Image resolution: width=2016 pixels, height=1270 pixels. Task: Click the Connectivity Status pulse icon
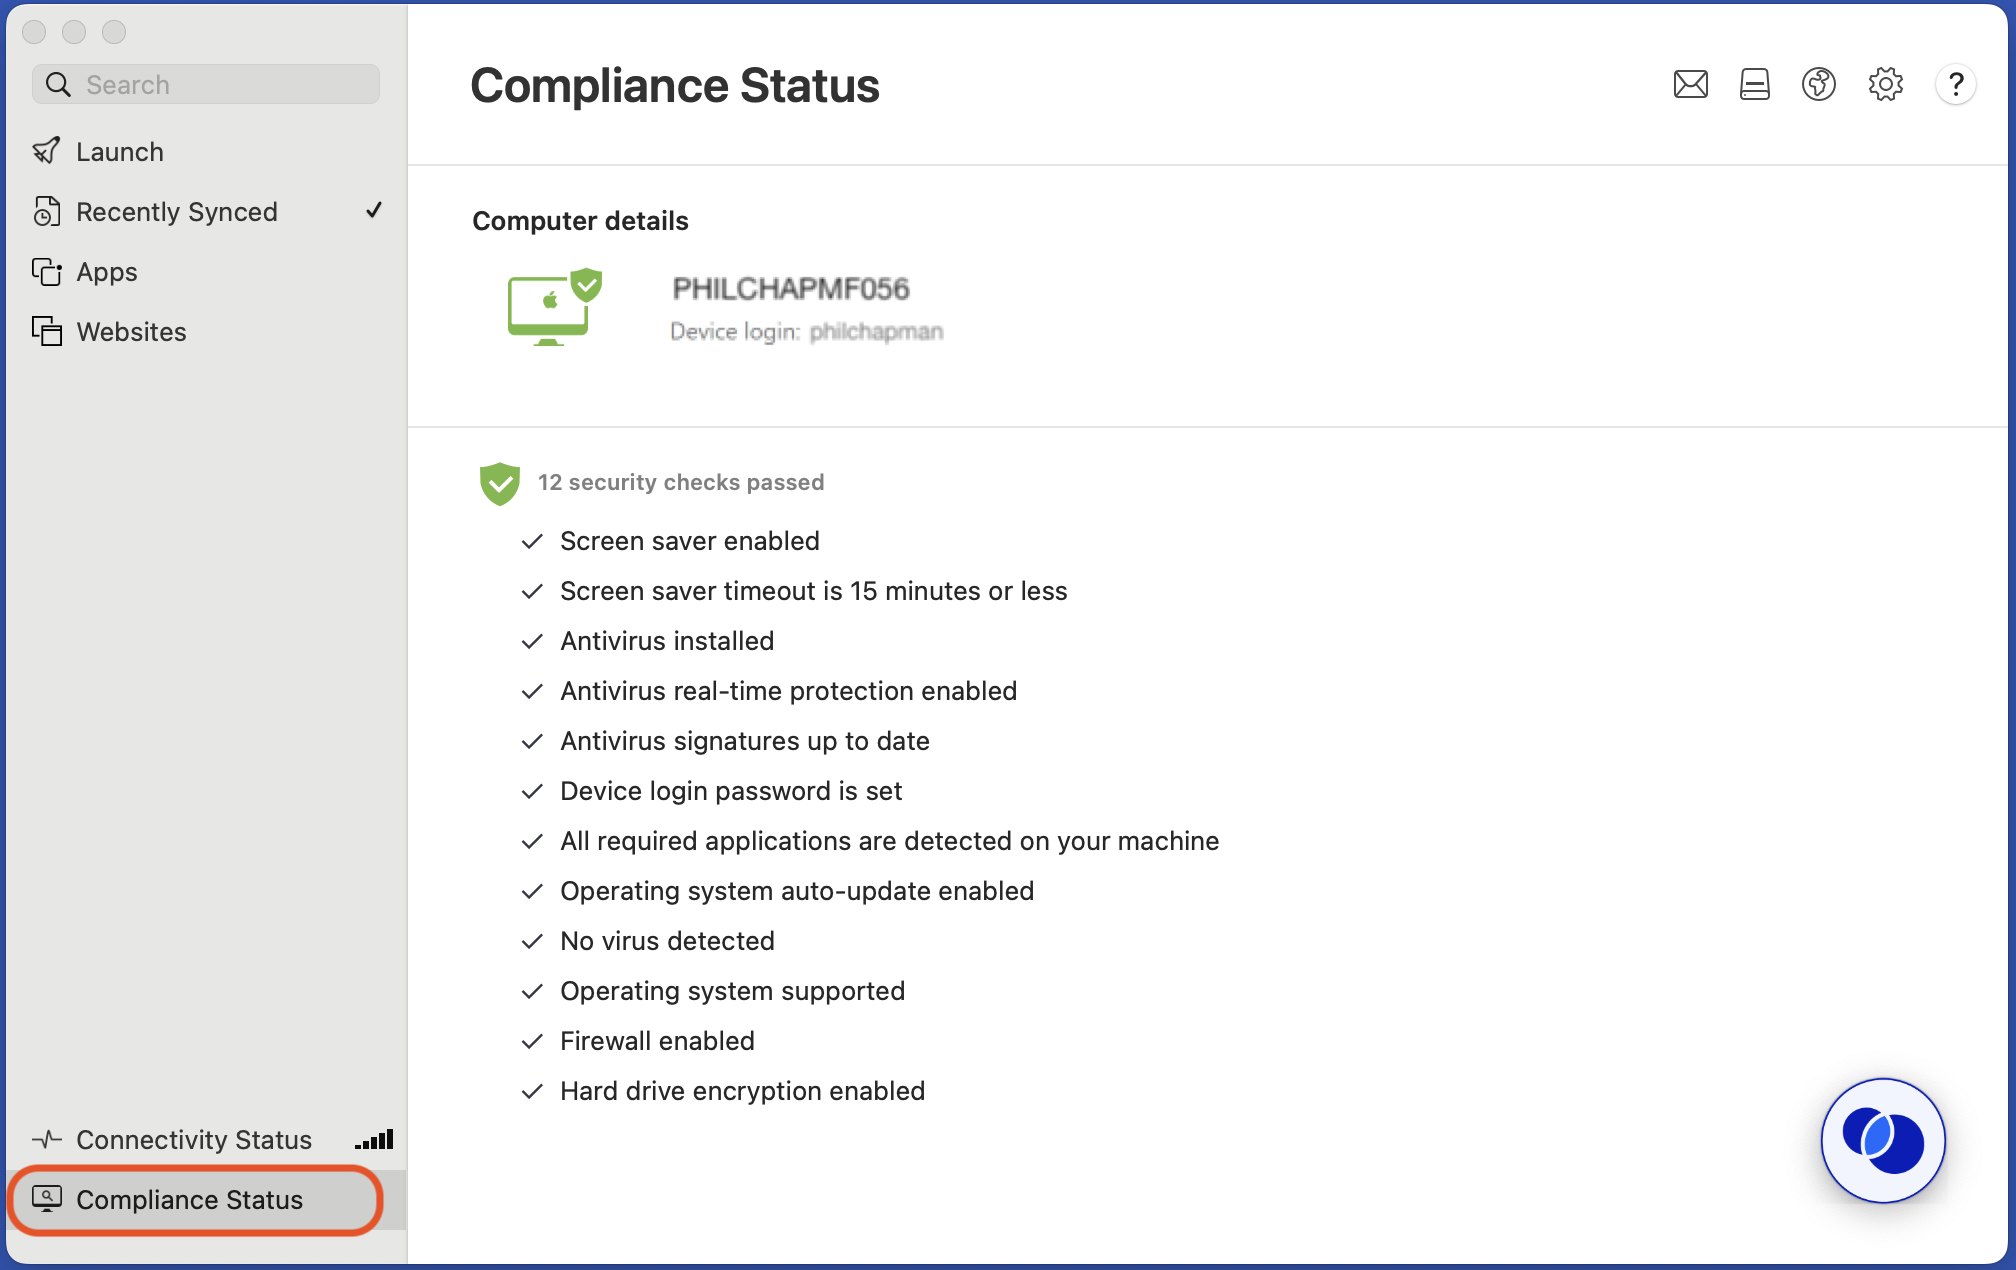pyautogui.click(x=46, y=1139)
